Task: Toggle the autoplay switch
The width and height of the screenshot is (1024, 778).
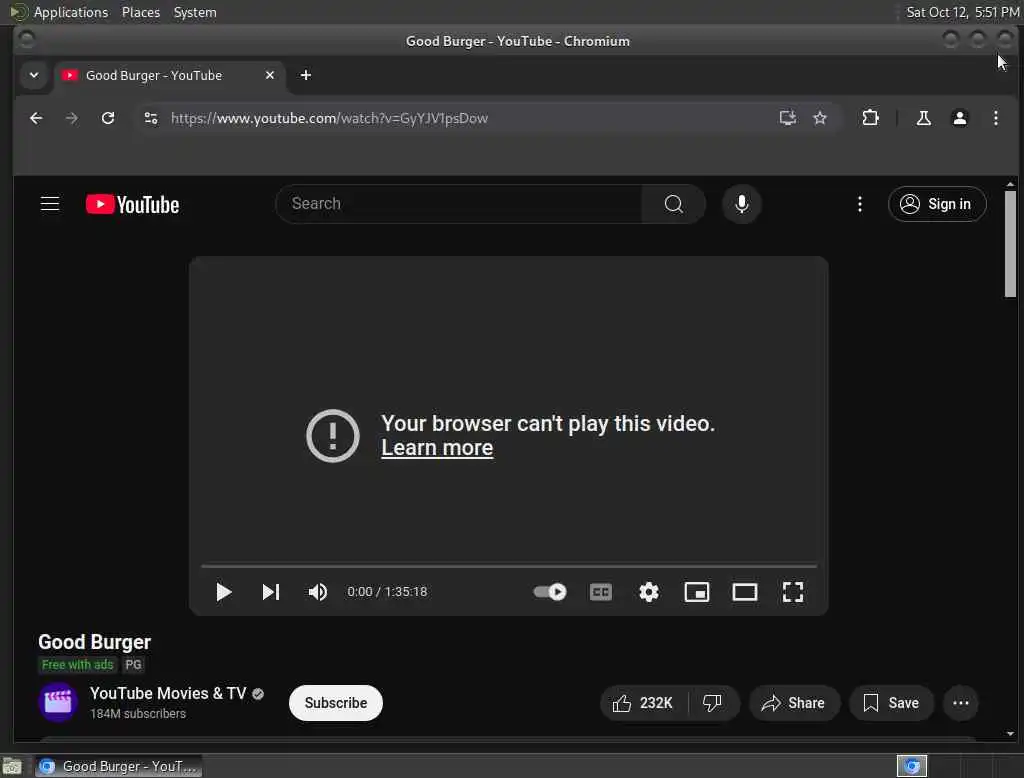Action: (550, 592)
